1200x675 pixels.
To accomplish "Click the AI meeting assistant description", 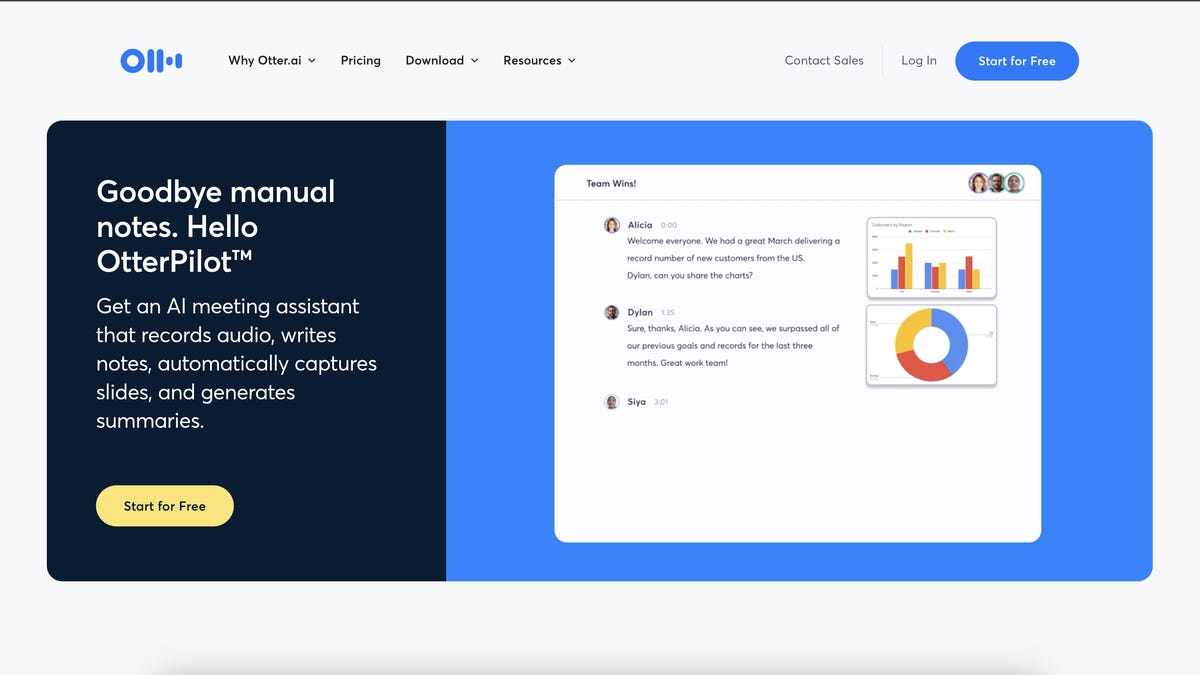I will point(237,363).
